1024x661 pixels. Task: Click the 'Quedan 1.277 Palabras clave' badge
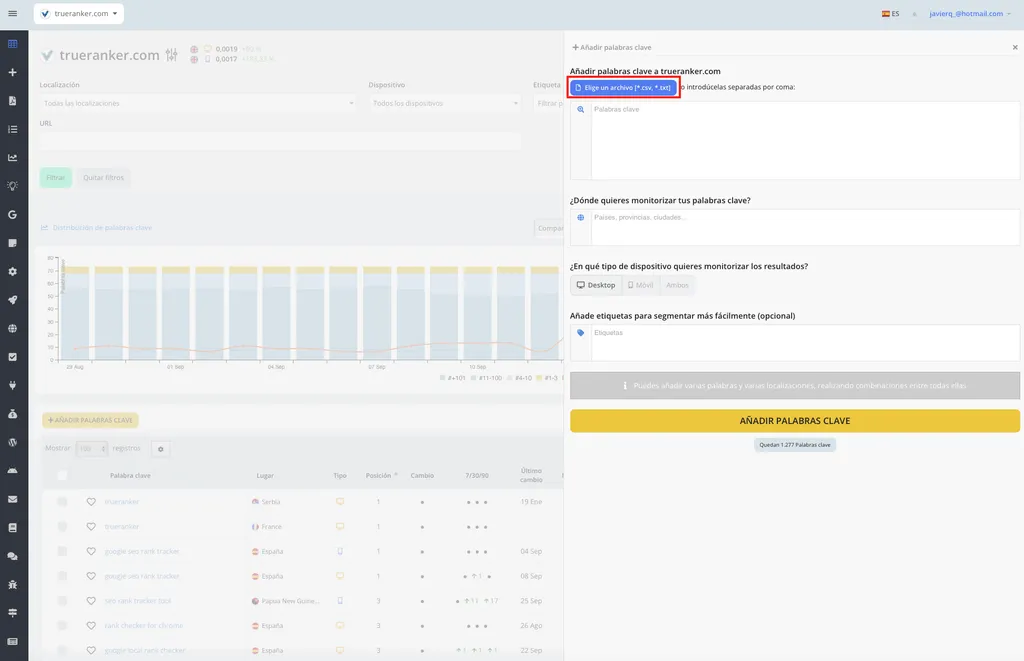click(x=795, y=445)
